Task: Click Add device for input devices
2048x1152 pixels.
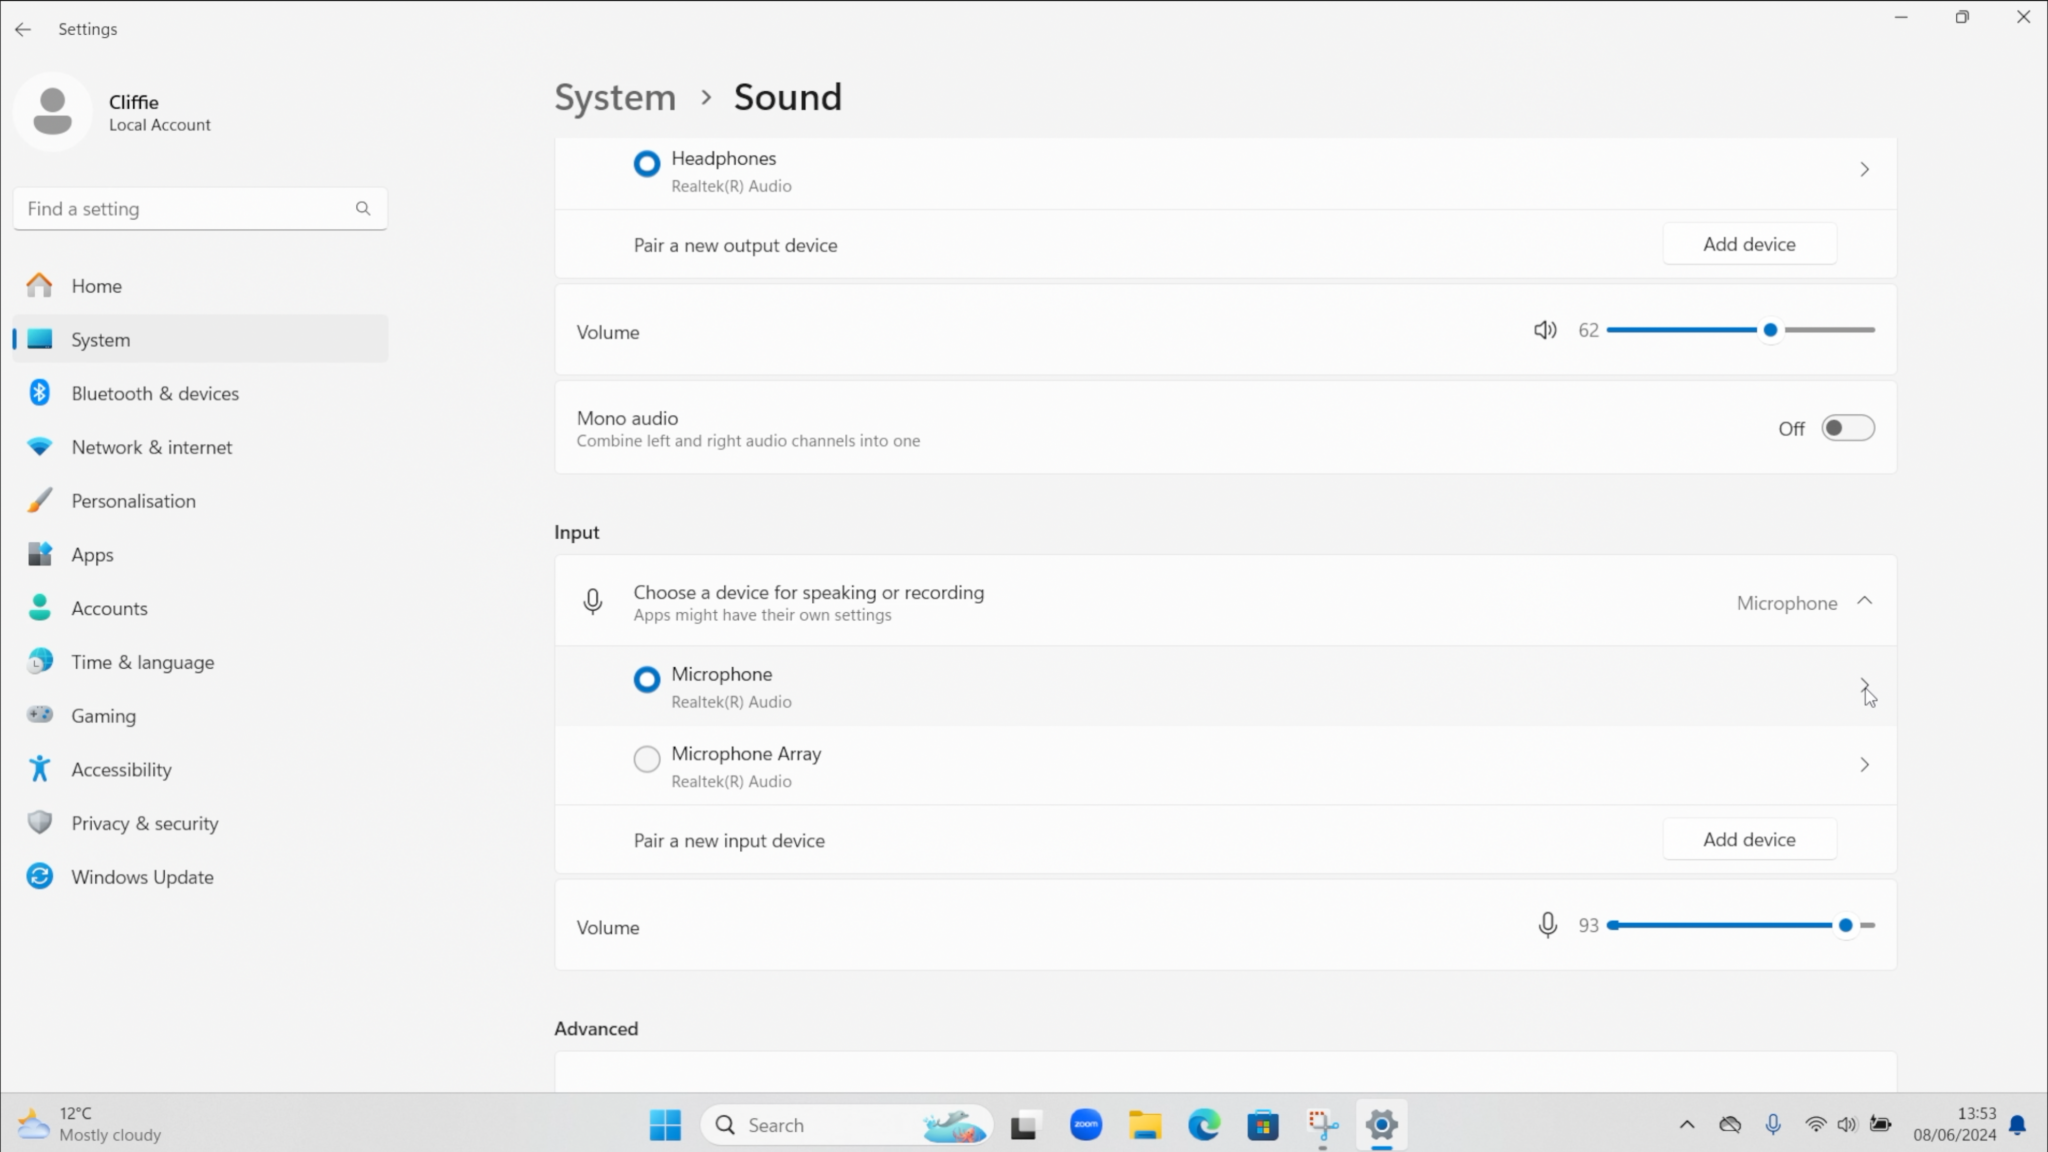Action: [1749, 839]
